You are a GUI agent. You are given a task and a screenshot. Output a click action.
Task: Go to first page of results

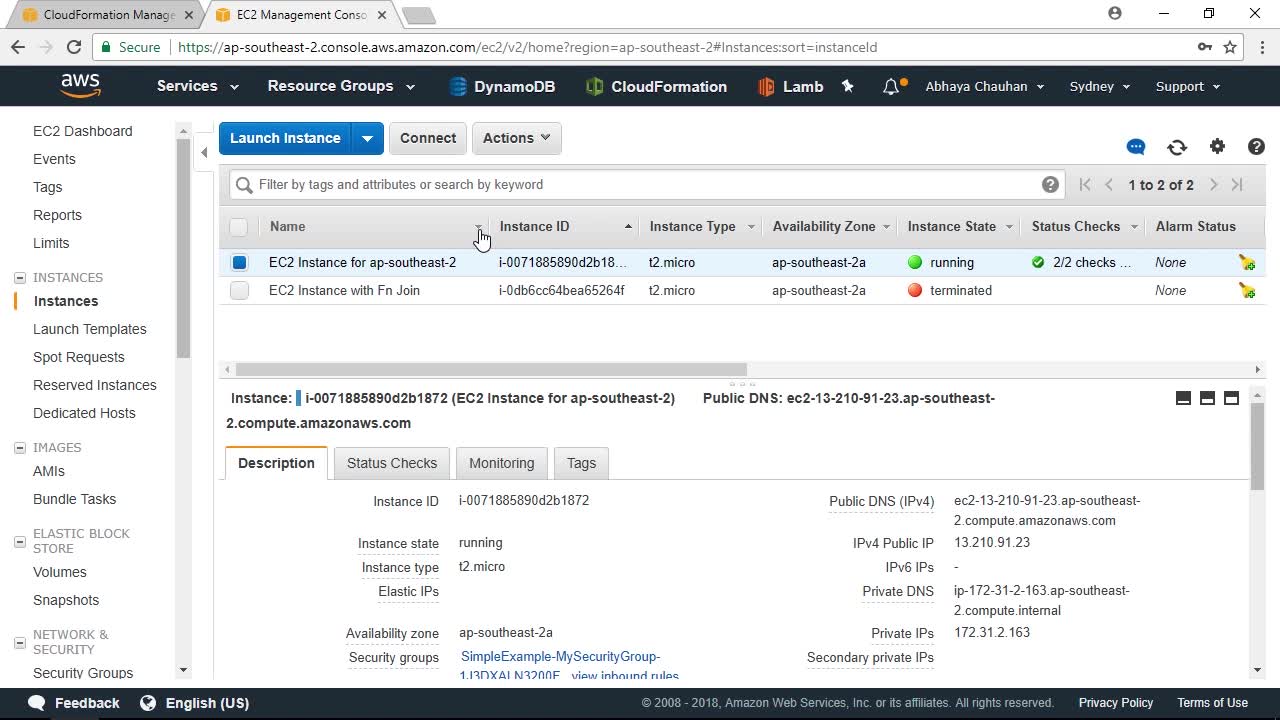click(x=1085, y=184)
